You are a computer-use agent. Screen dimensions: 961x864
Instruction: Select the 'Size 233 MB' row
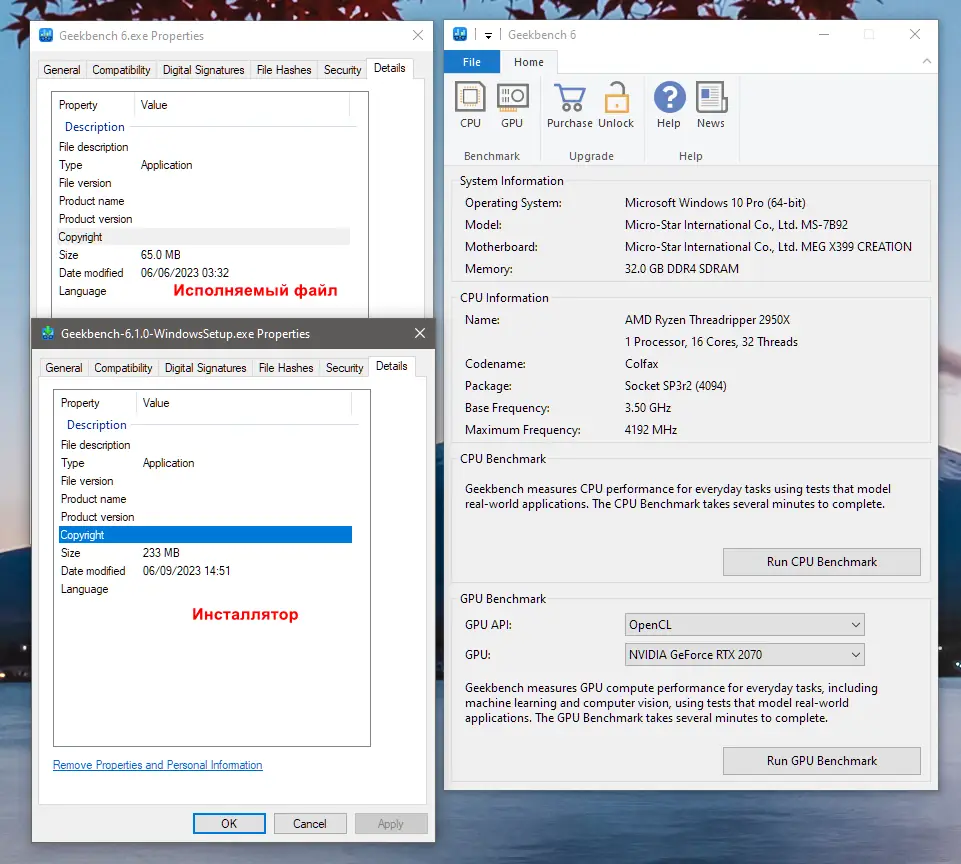coord(205,553)
